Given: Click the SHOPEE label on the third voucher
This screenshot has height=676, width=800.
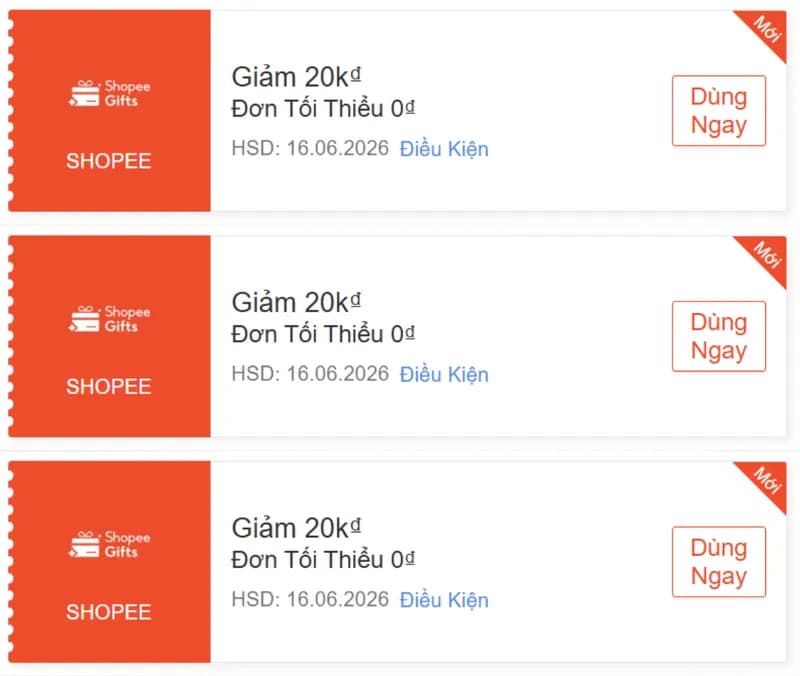Looking at the screenshot, I should click(108, 612).
